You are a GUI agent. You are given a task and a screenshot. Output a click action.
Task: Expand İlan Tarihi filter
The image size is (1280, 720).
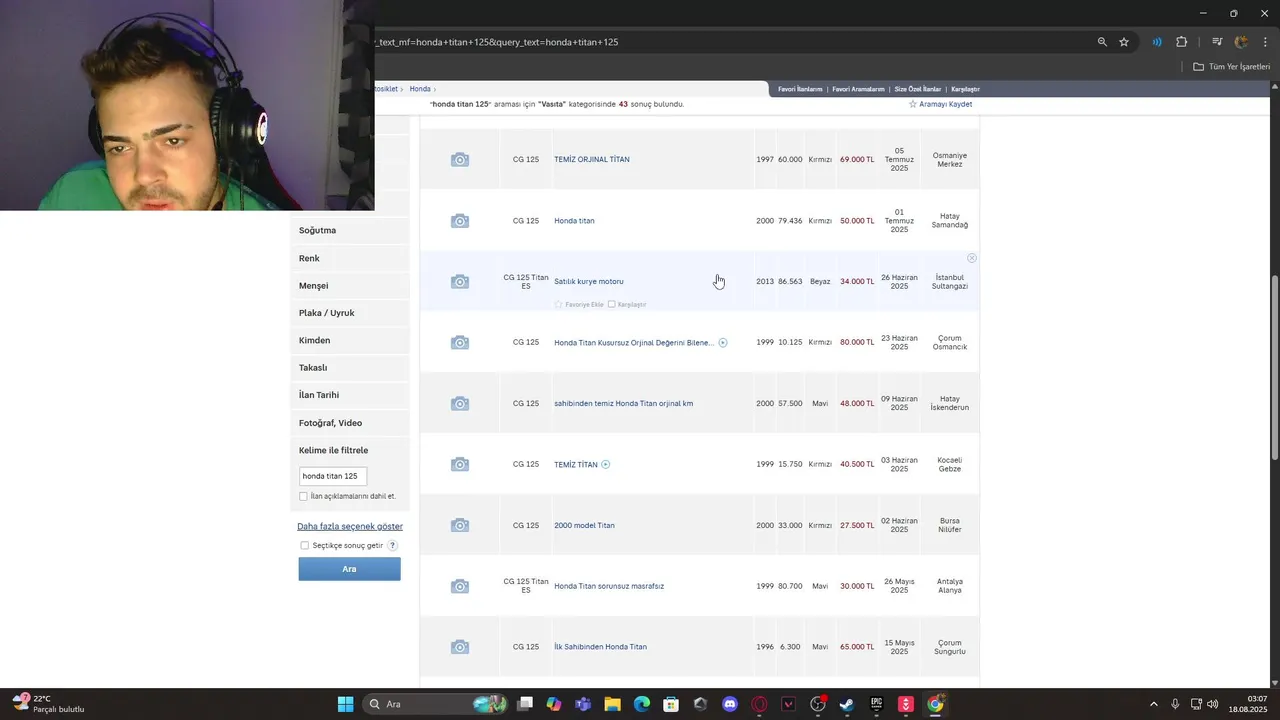click(x=349, y=395)
